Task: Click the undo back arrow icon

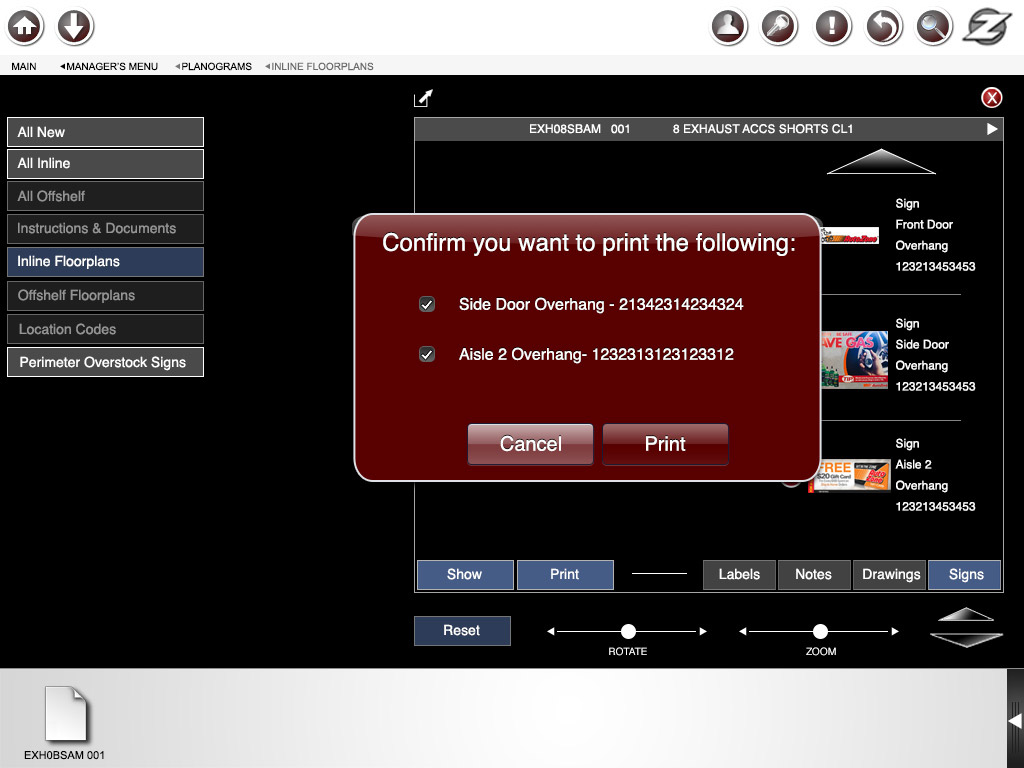Action: coord(883,27)
